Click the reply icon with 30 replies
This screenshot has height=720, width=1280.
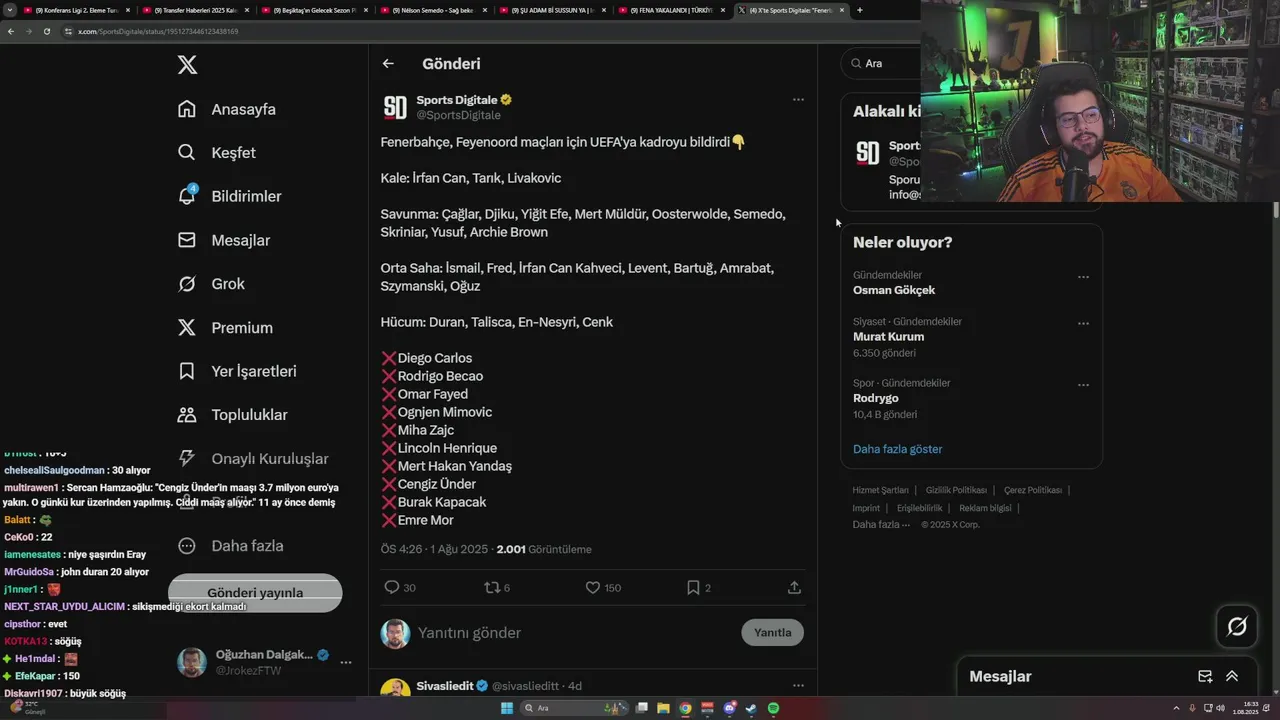(x=392, y=588)
